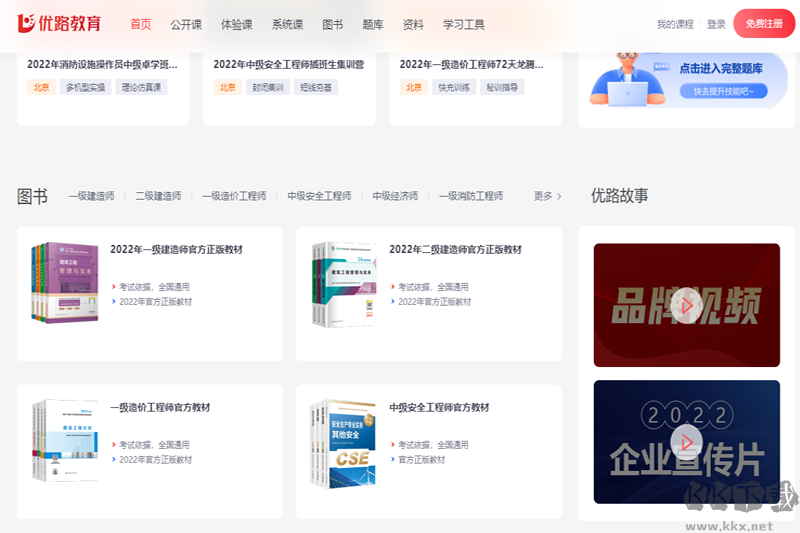Select the 中级安全工程师 book category

pos(319,196)
